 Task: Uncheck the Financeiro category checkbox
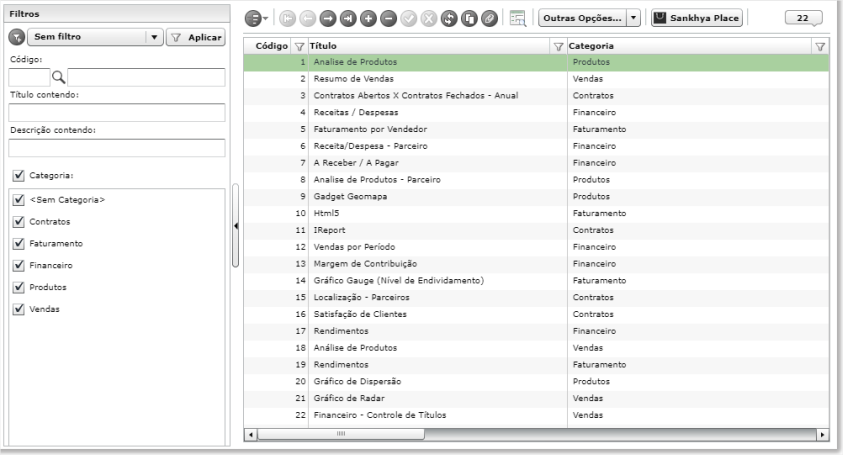pos(19,265)
